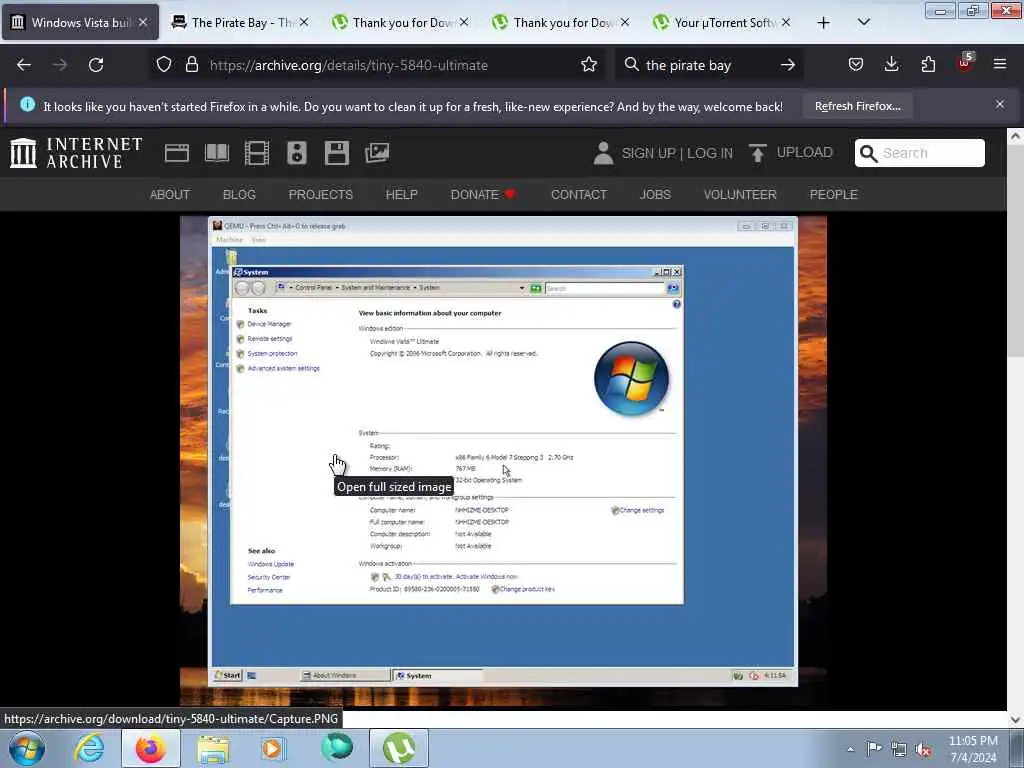Click the search bar magnifier icon

click(632, 65)
